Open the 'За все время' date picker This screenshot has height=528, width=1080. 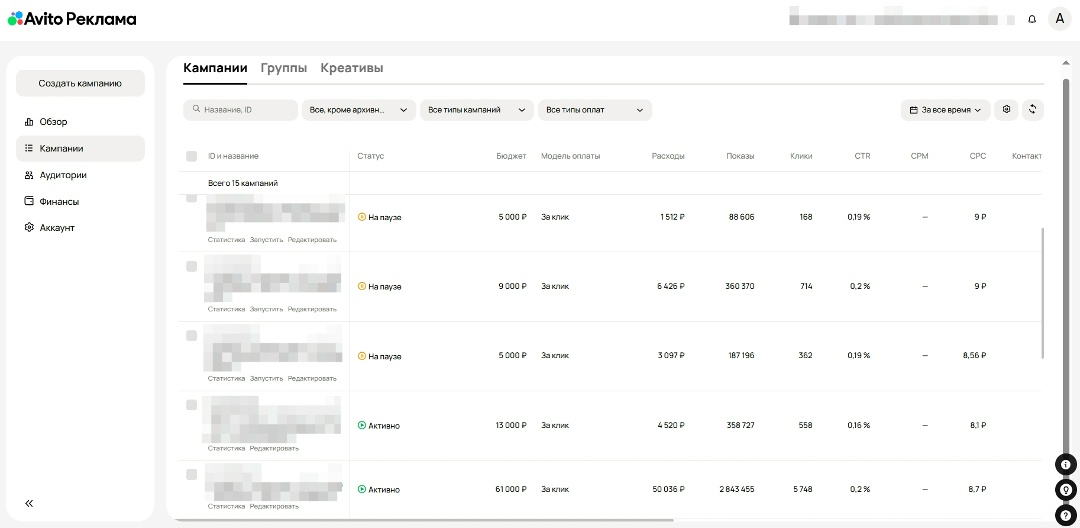[x=945, y=110]
